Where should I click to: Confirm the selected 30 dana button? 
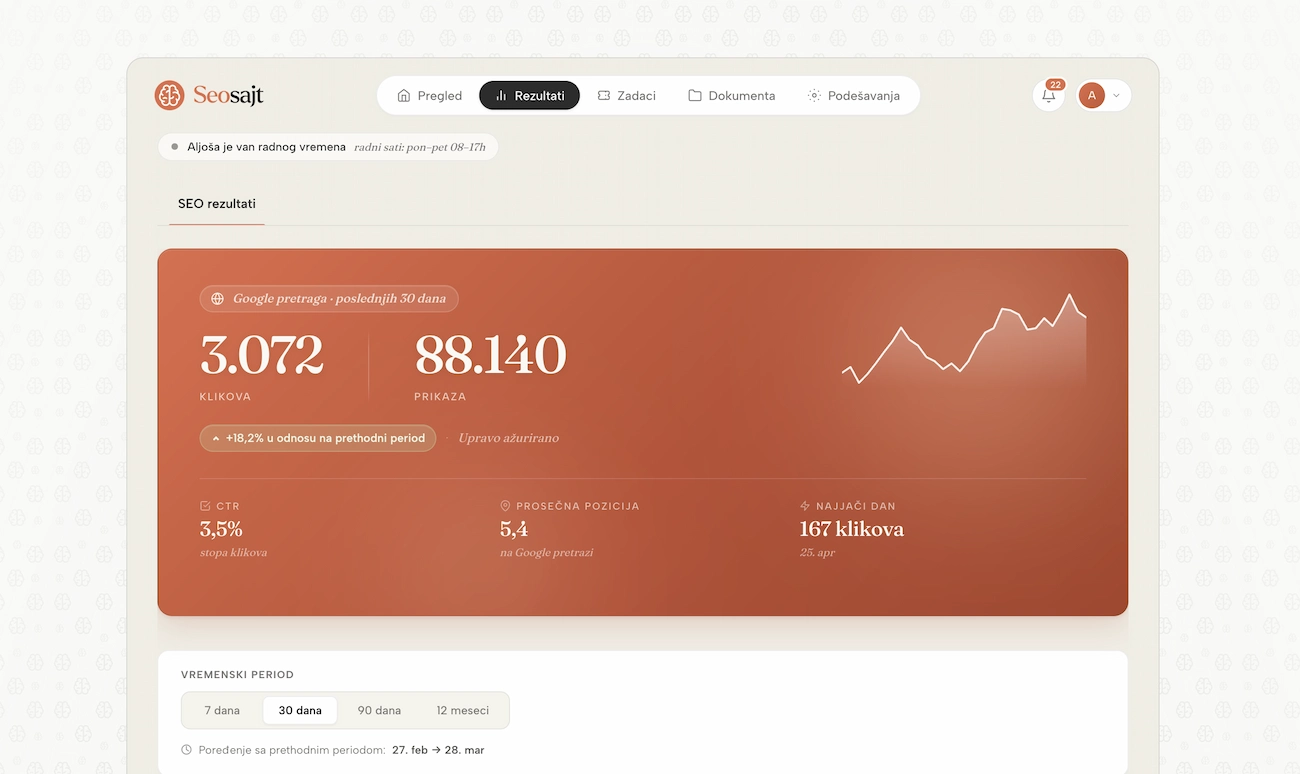coord(300,710)
